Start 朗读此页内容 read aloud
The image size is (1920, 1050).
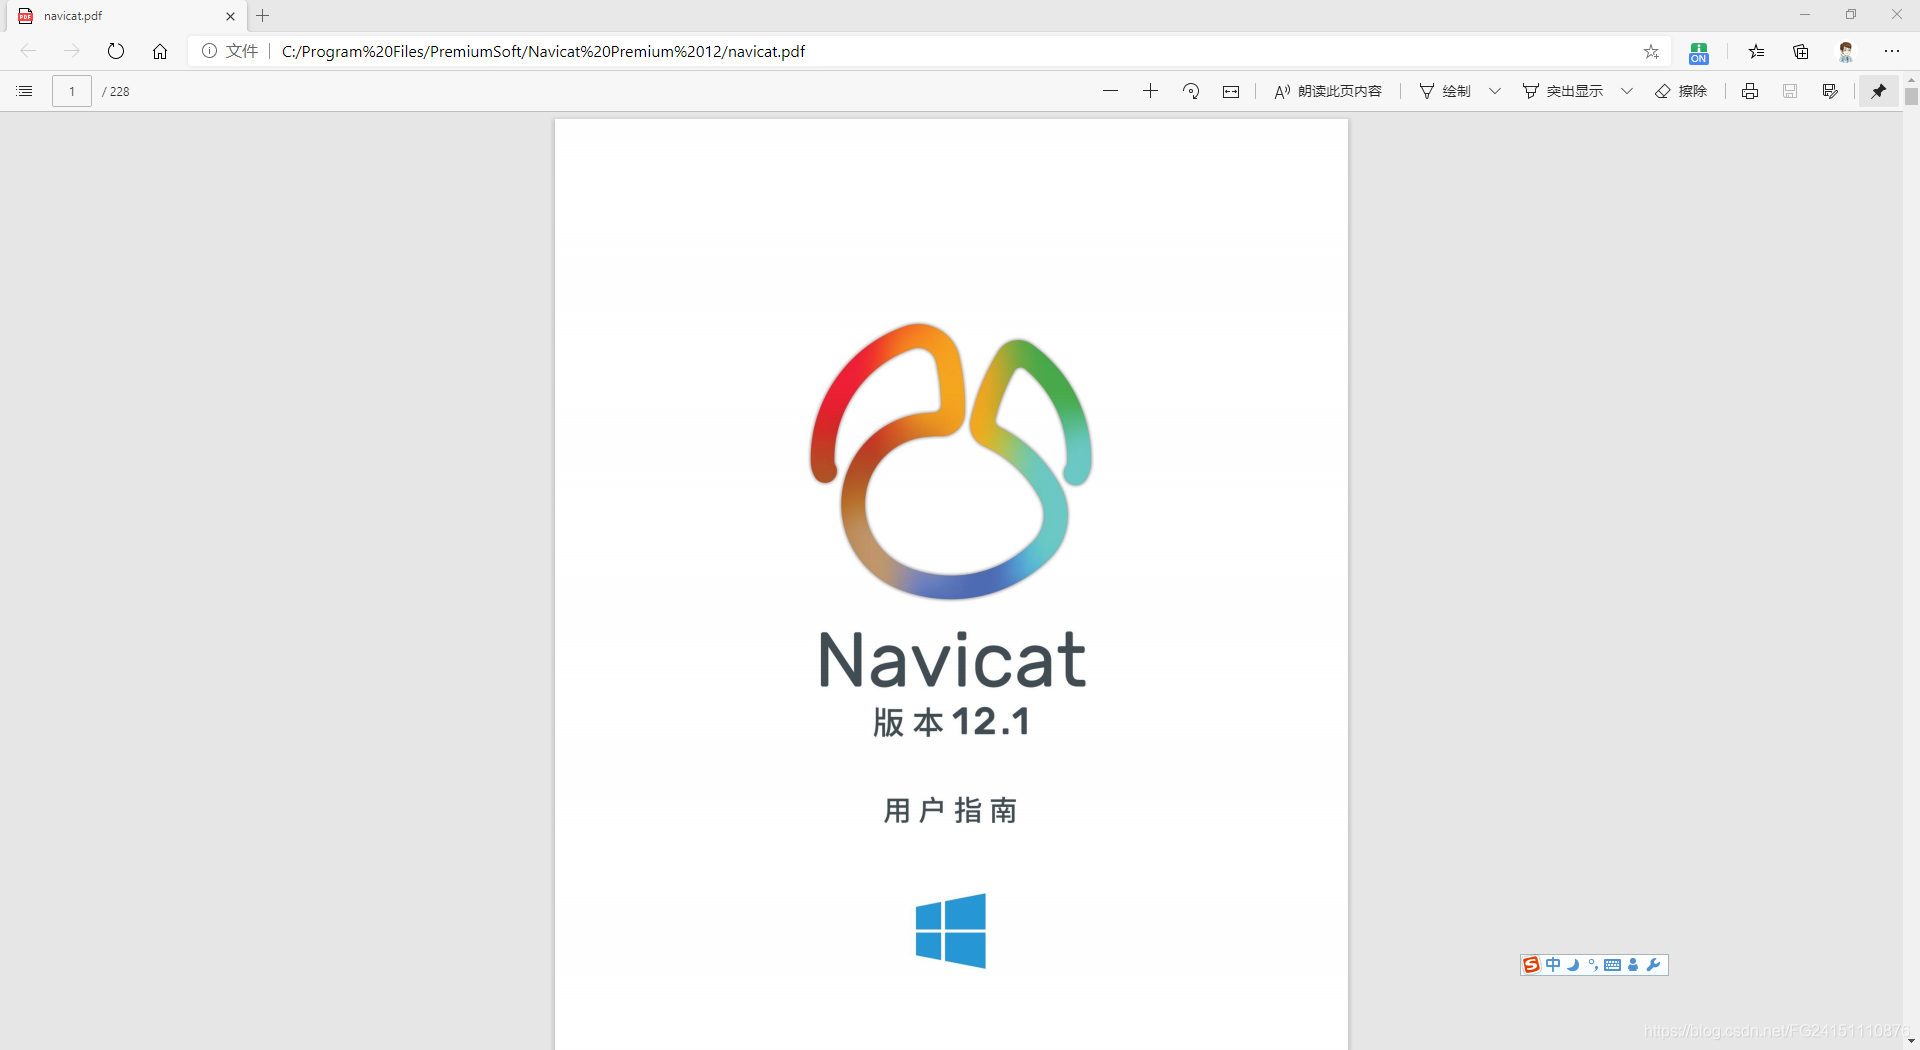[x=1327, y=91]
